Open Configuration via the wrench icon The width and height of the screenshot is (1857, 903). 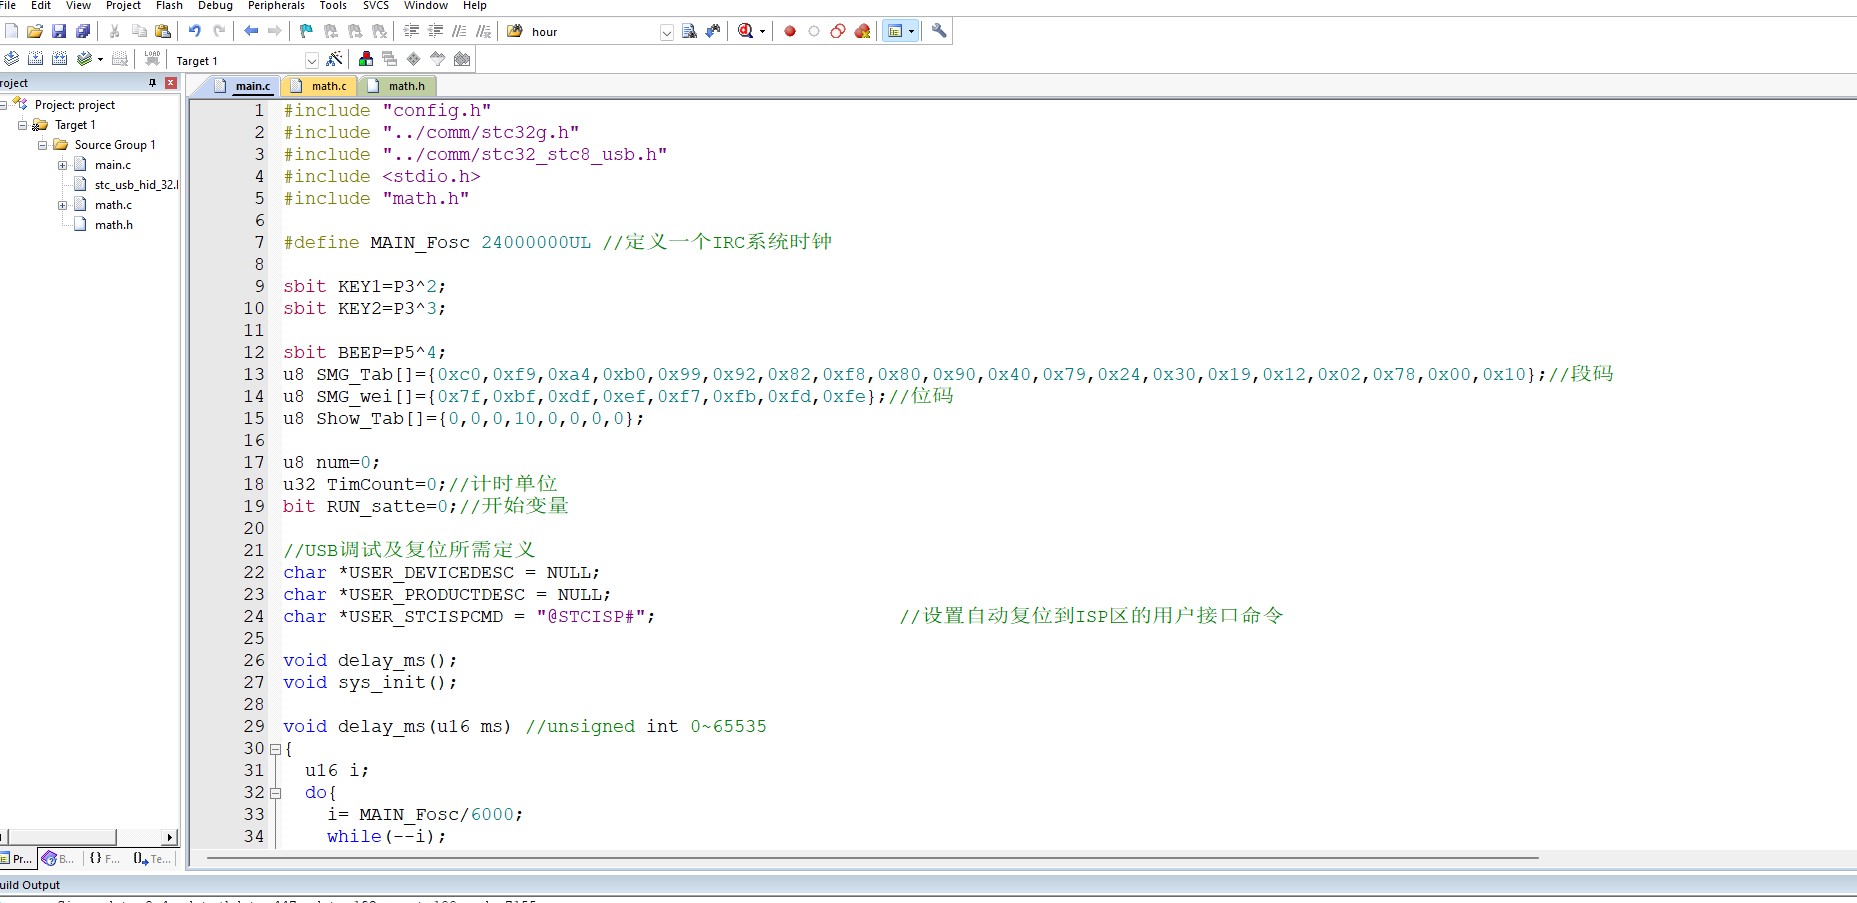pos(939,31)
